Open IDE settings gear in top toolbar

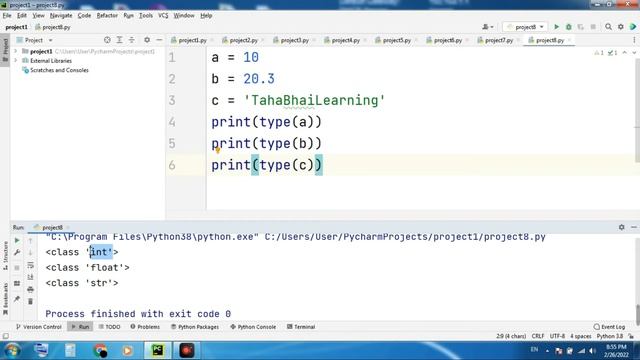click(x=620, y=27)
